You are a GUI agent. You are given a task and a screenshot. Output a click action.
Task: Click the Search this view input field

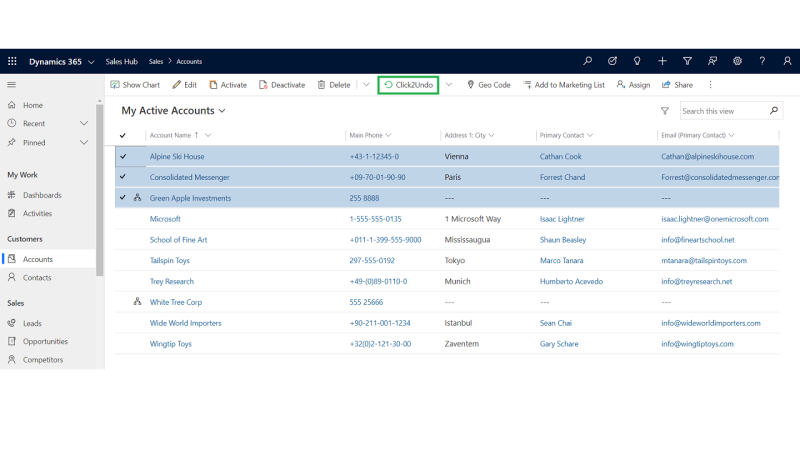tap(723, 111)
